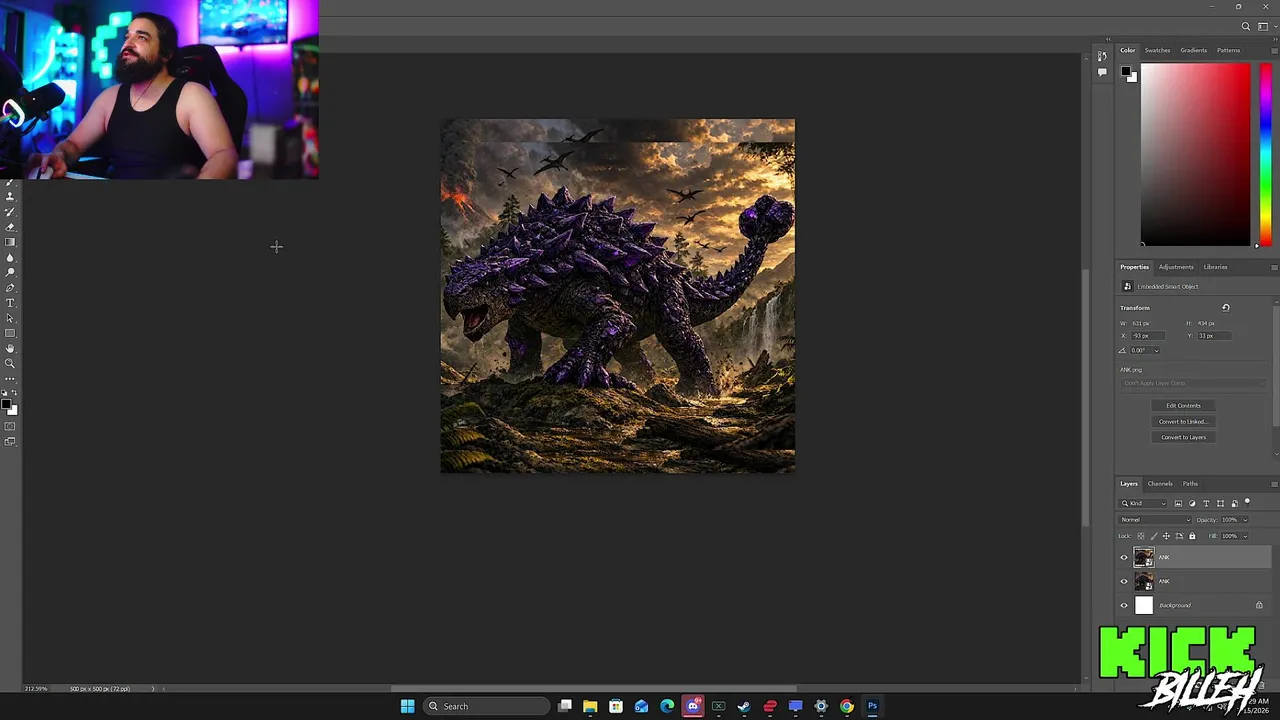Open the workspace switcher icon
Image resolution: width=1280 pixels, height=720 pixels.
(1264, 27)
